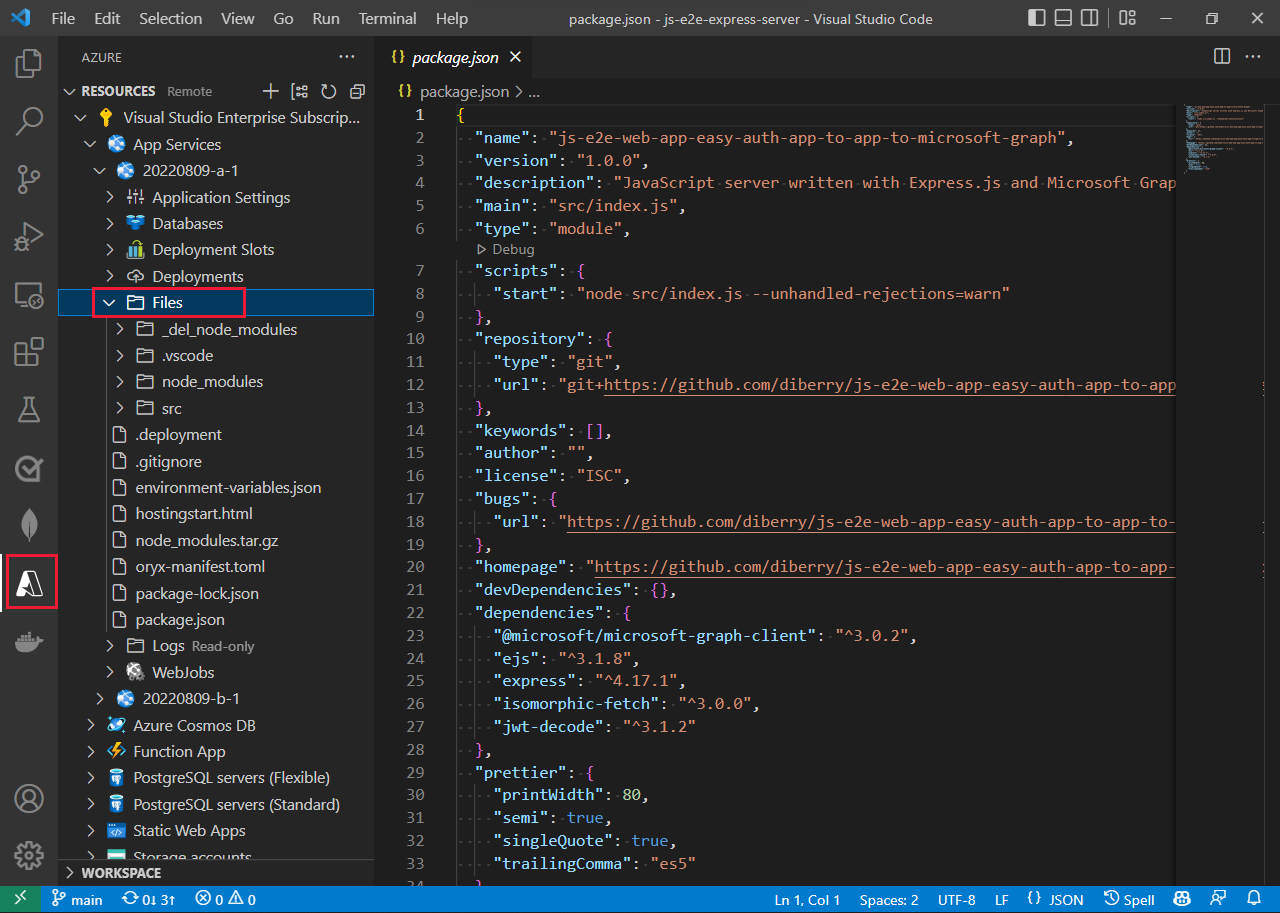Open the Run and Debug icon

[29, 237]
